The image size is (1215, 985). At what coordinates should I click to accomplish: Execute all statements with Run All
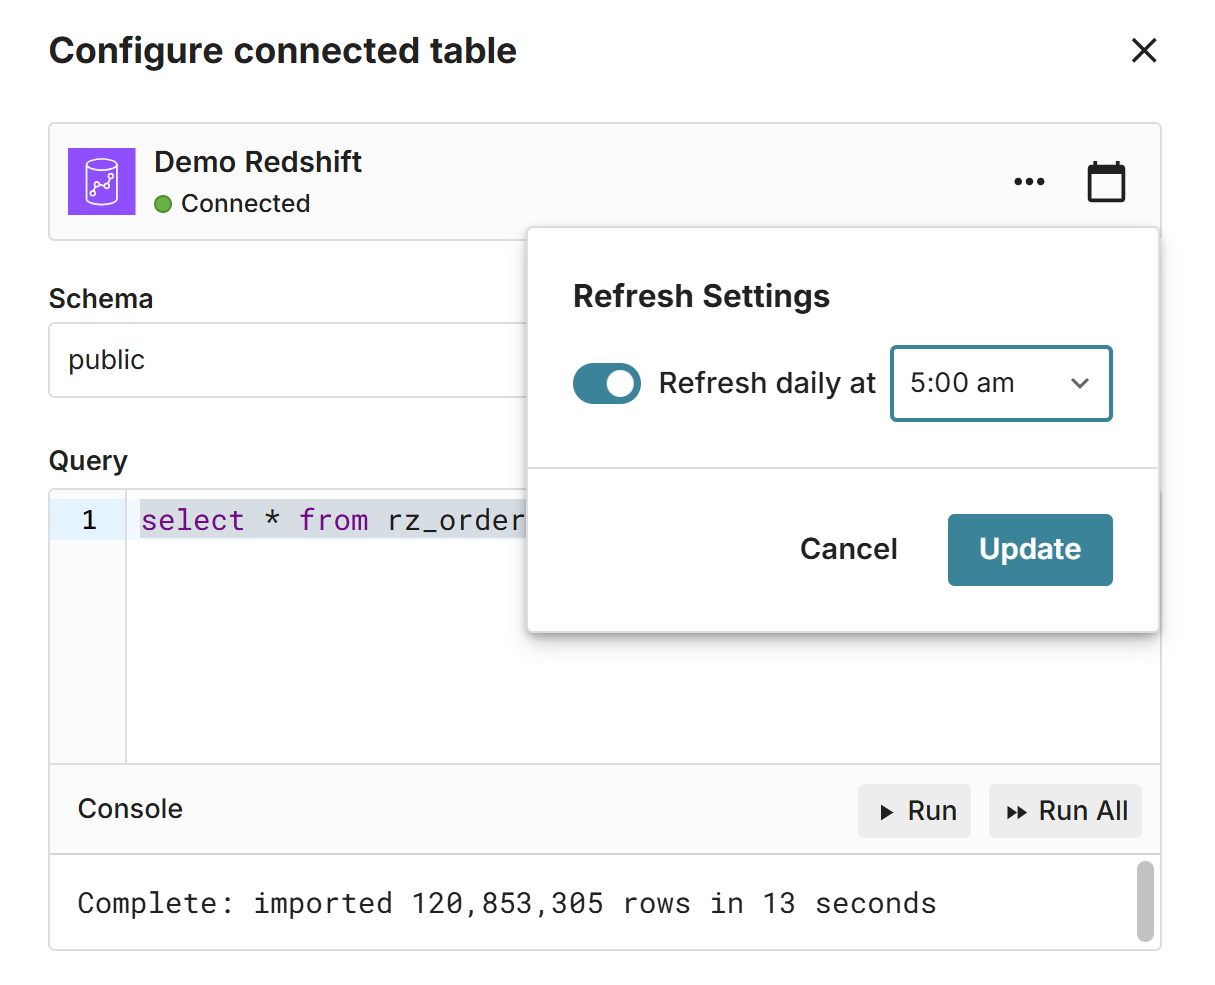coord(1066,811)
